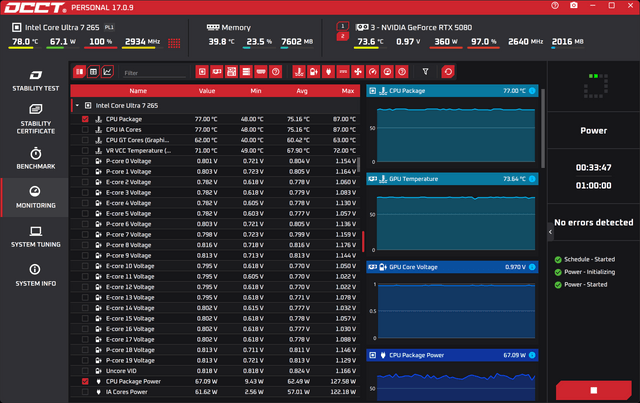Collapse the right panel with arrow handle
The image size is (640, 403).
click(550, 232)
